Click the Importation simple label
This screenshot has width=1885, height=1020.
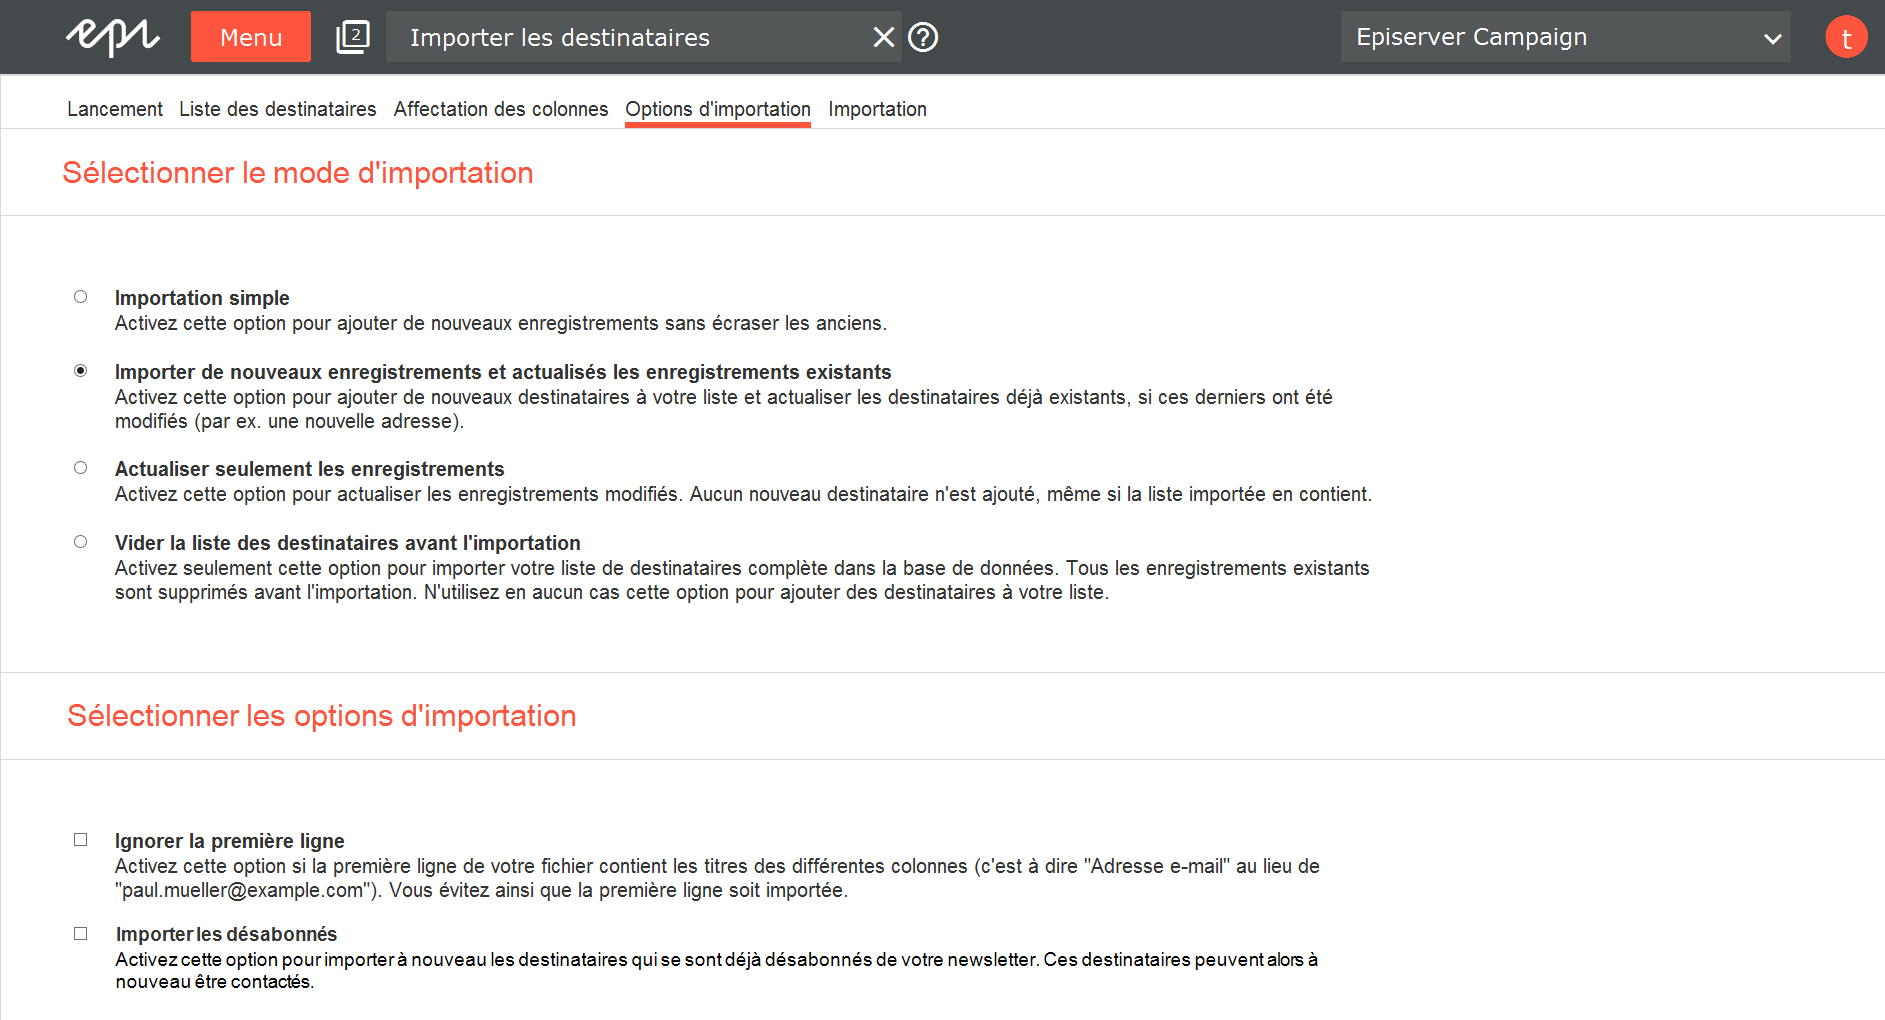click(x=202, y=298)
